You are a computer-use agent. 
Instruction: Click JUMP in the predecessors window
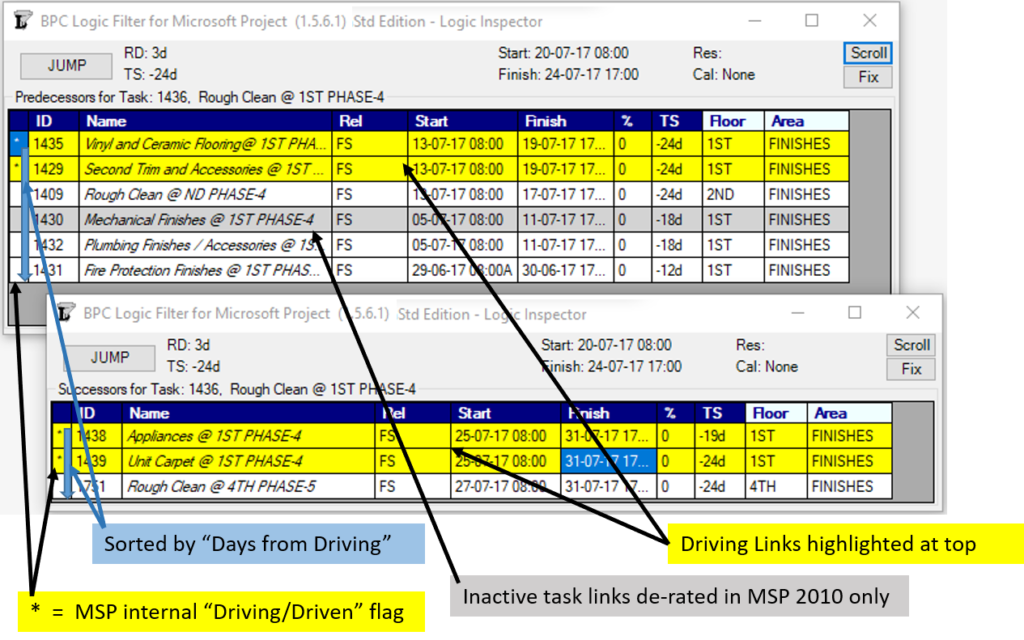(65, 65)
